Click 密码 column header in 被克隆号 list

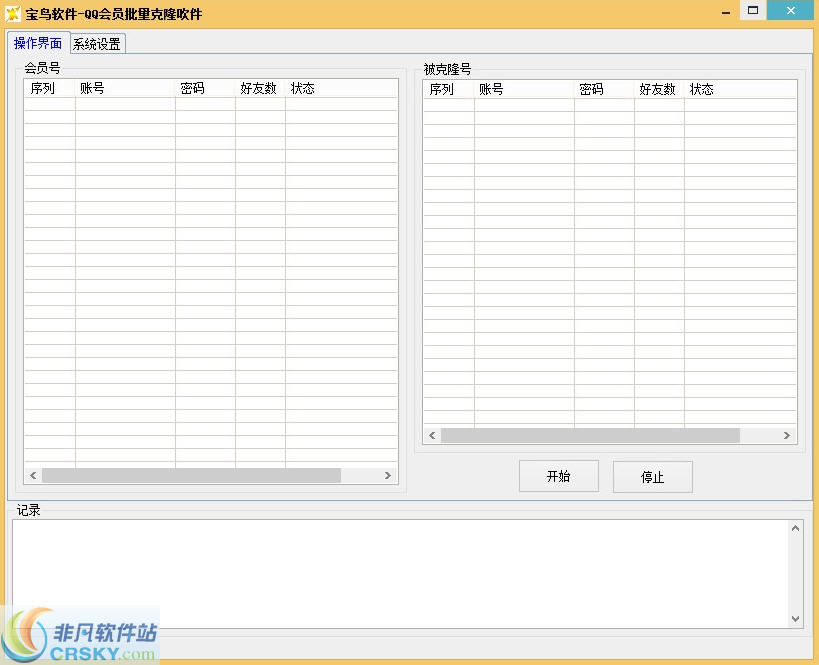(604, 89)
